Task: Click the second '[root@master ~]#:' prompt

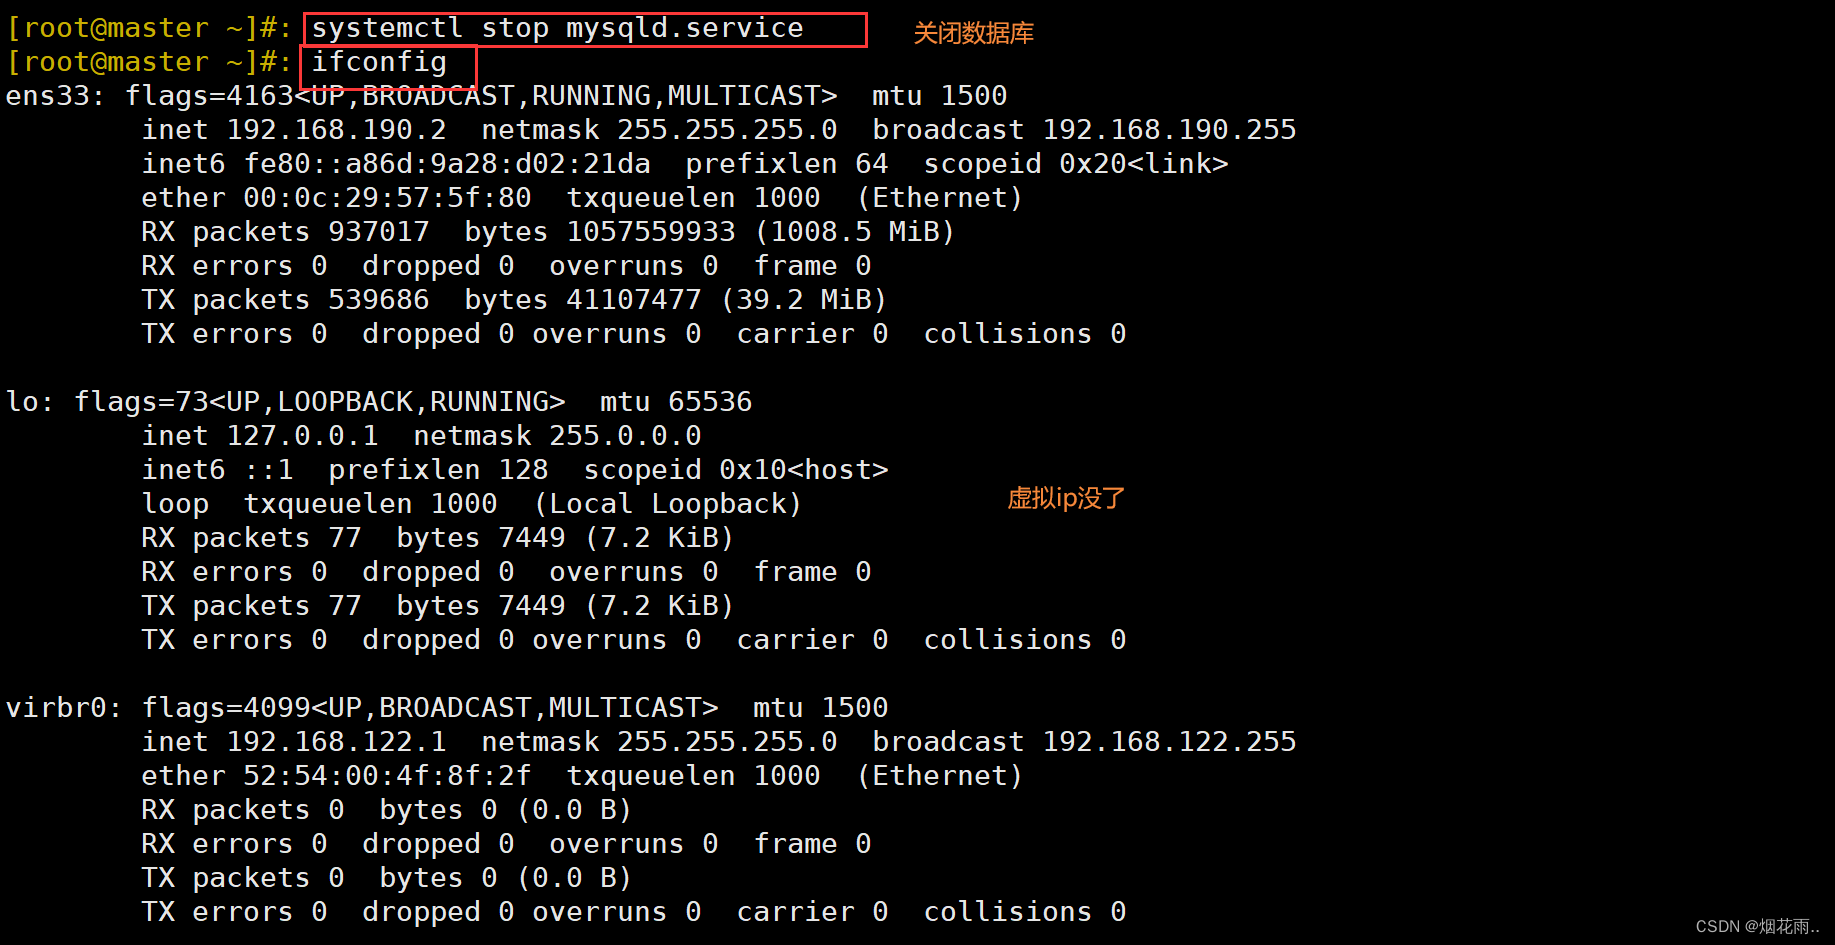Action: (149, 63)
